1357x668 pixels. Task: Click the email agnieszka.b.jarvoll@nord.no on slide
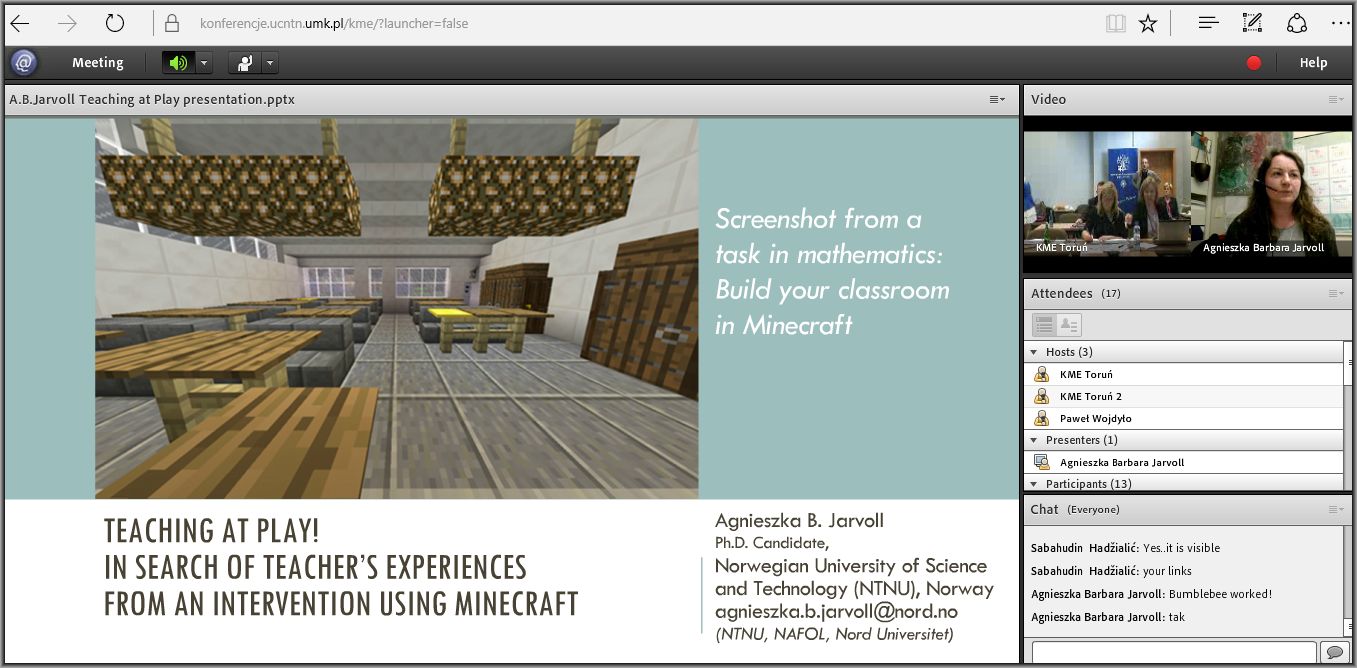(x=836, y=611)
